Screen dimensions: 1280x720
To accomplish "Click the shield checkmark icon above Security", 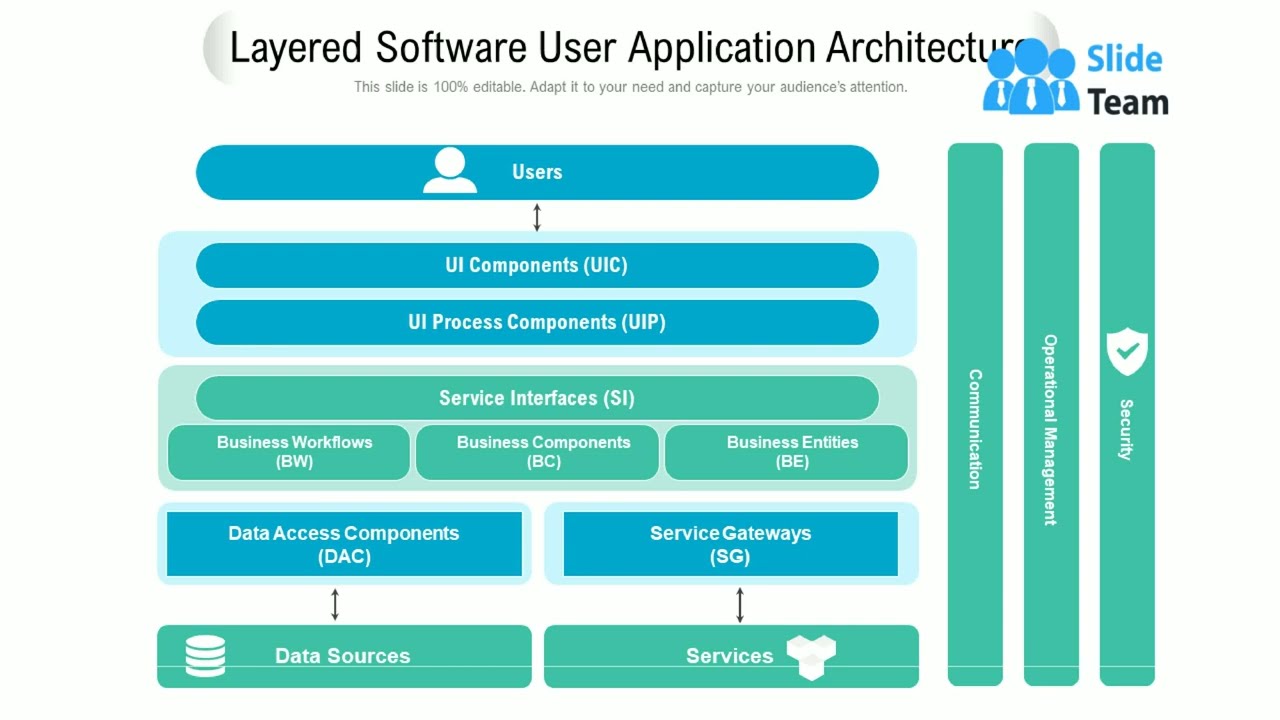I will (x=1127, y=351).
